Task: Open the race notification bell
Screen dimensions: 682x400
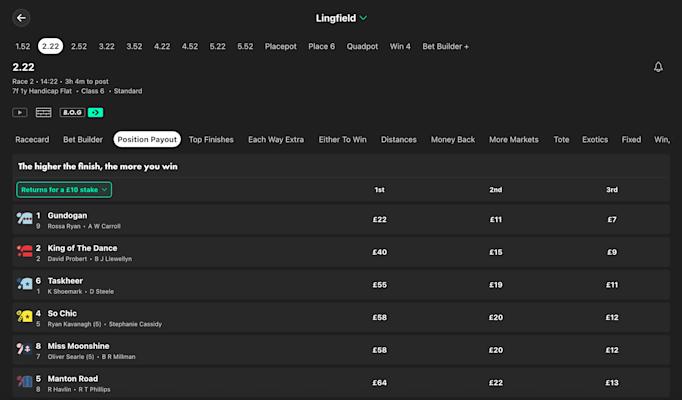Action: (658, 67)
